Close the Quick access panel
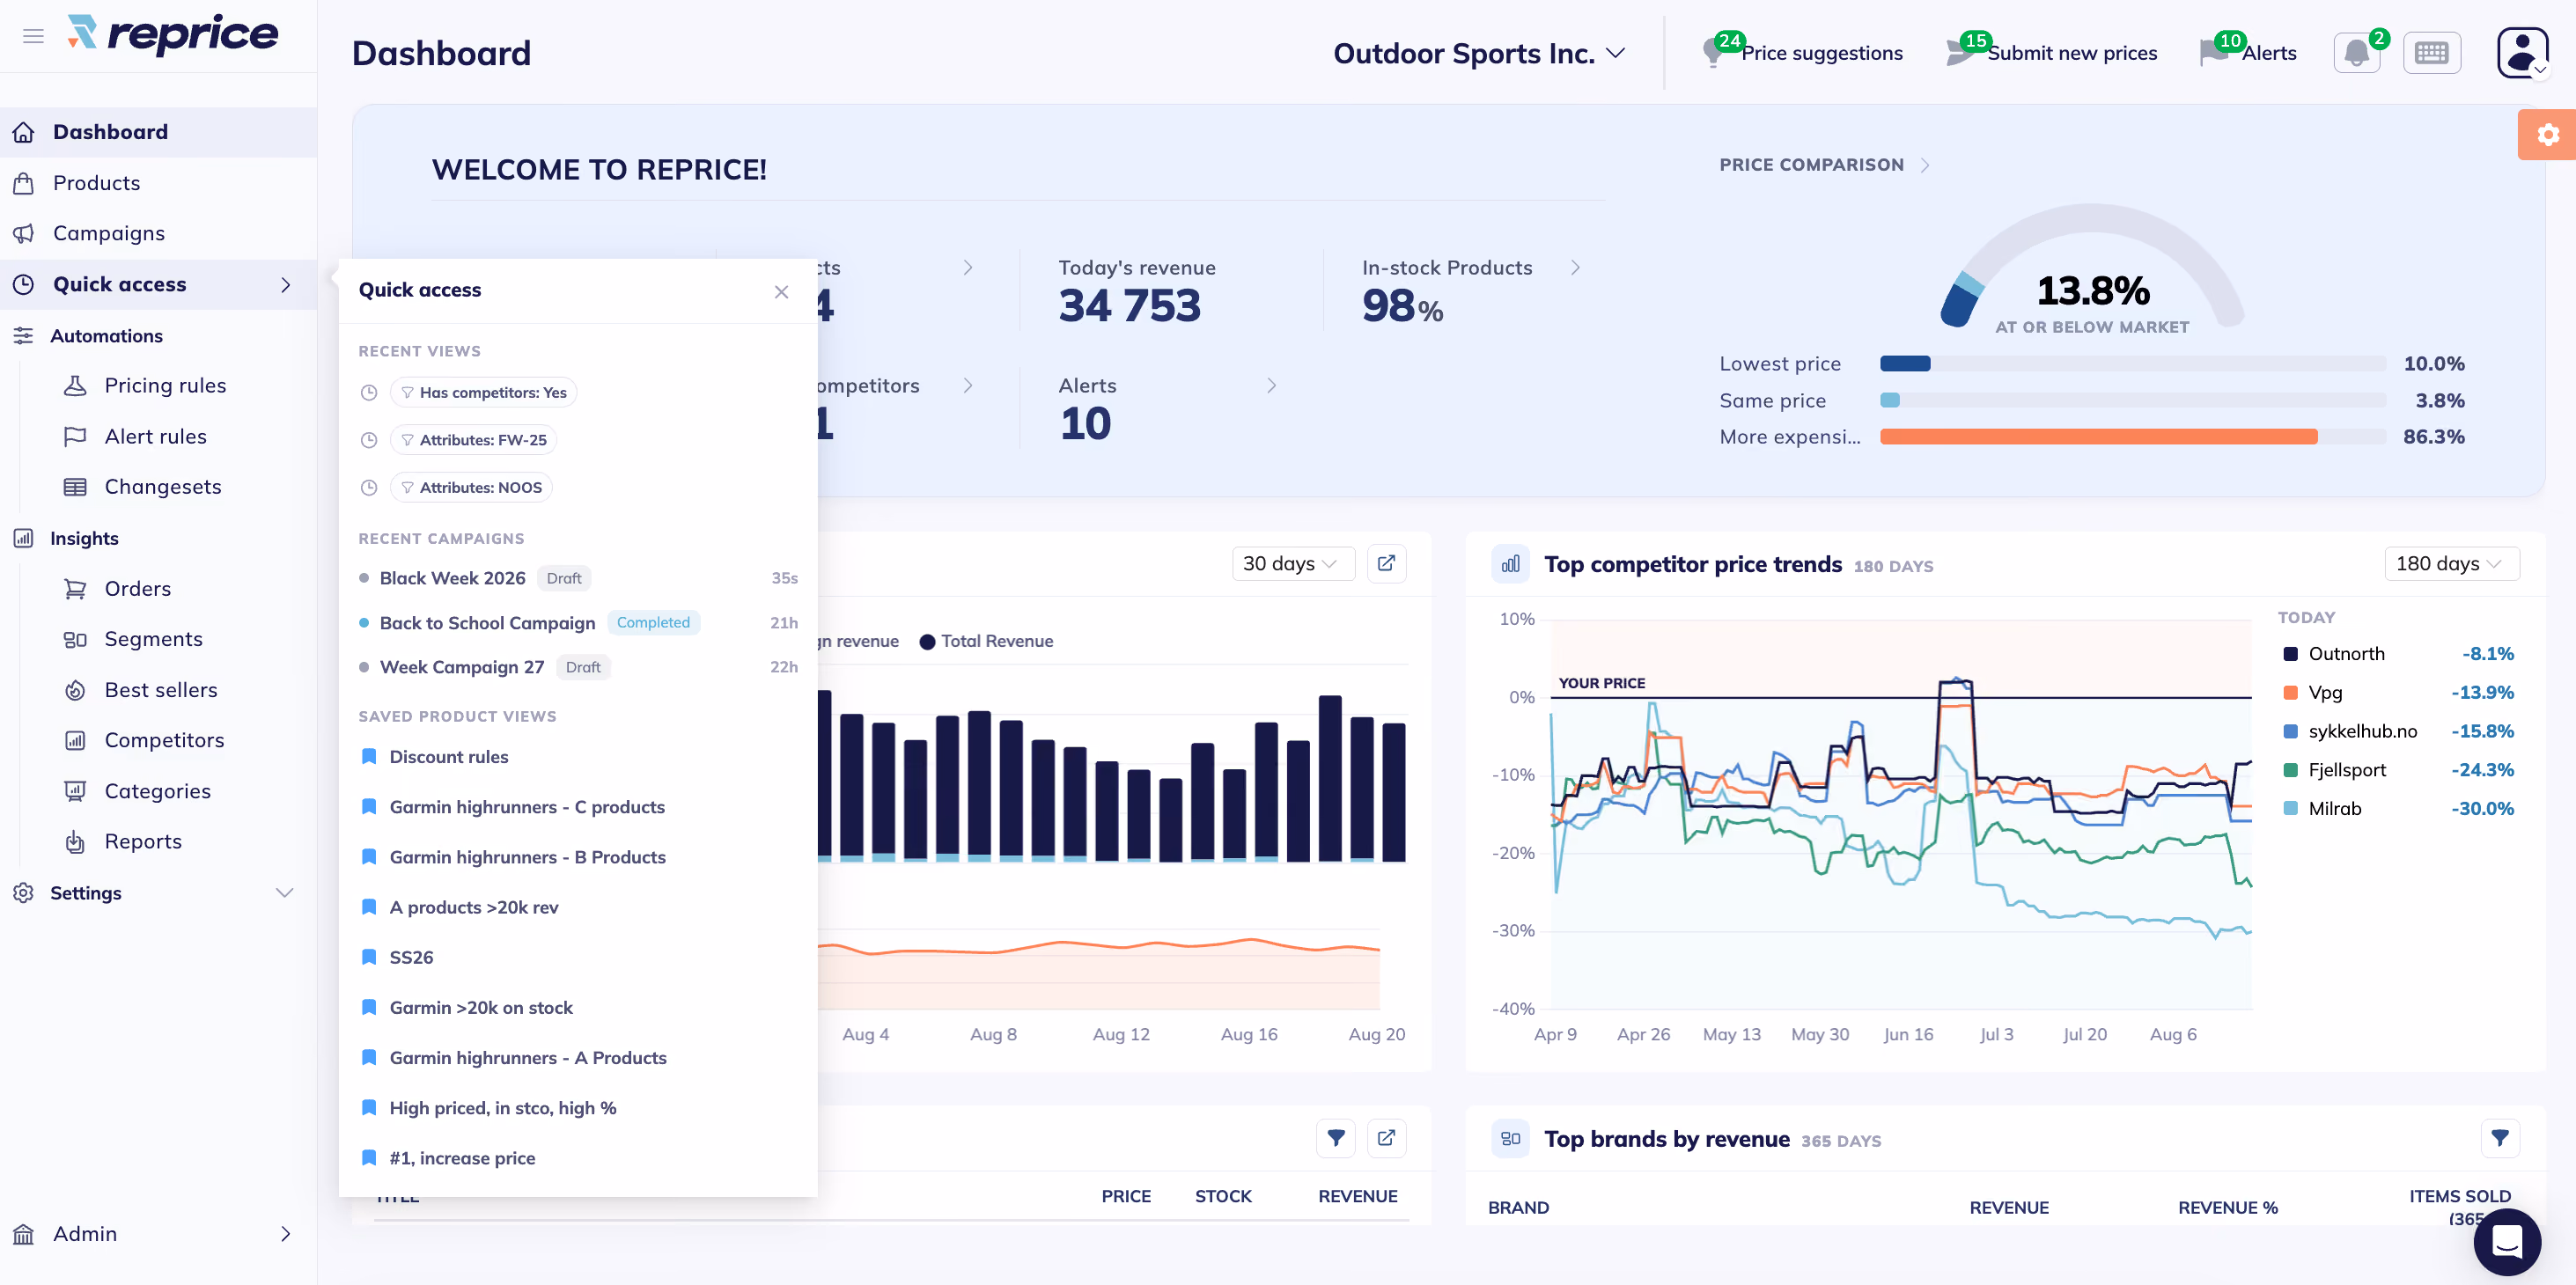 [781, 292]
